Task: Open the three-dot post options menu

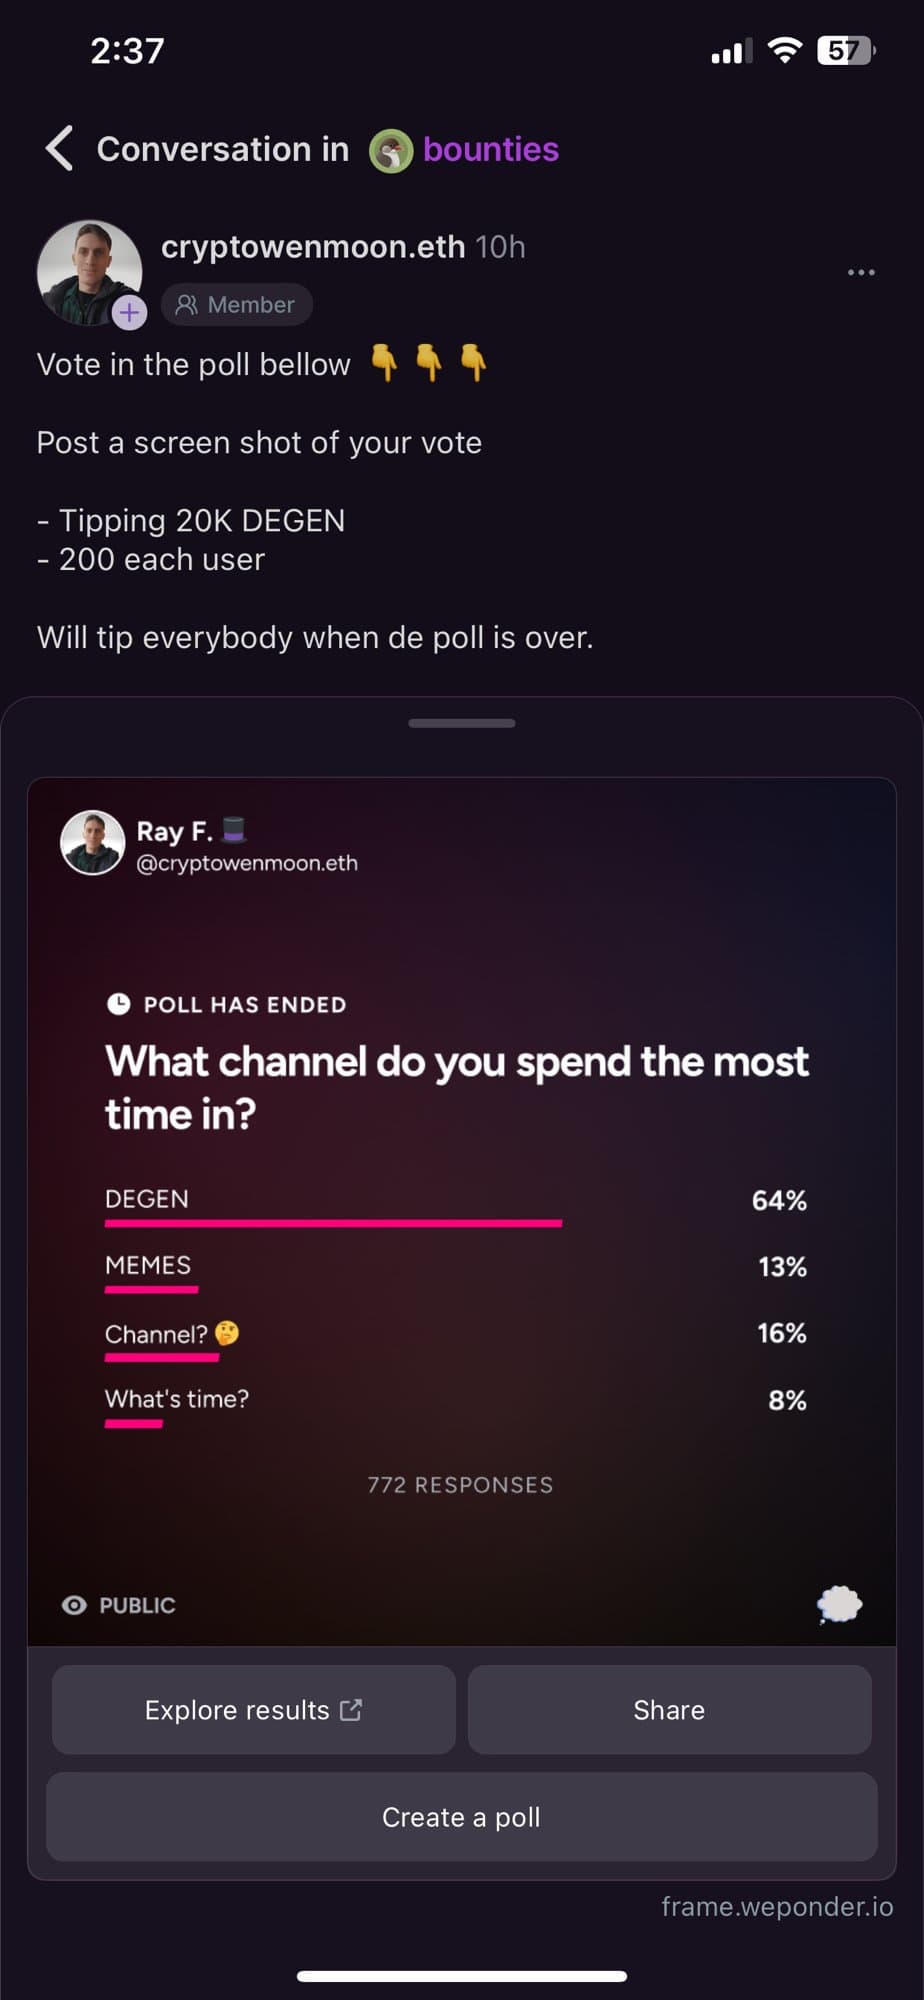Action: (861, 272)
